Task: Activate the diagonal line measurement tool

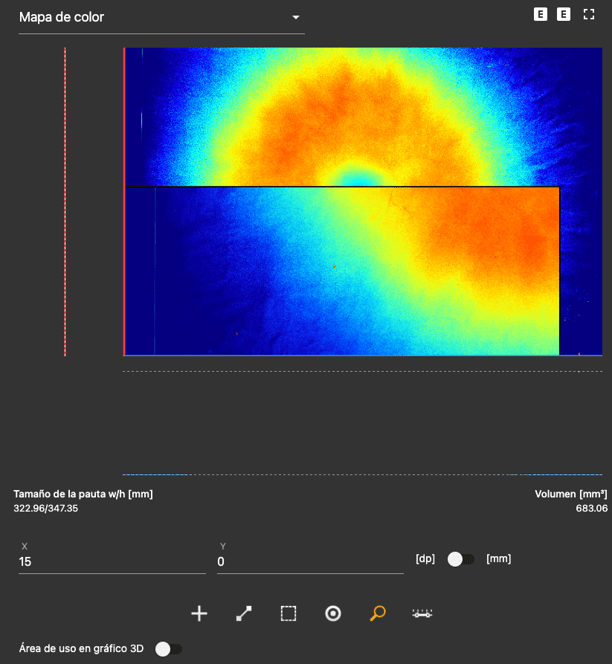Action: 244,614
